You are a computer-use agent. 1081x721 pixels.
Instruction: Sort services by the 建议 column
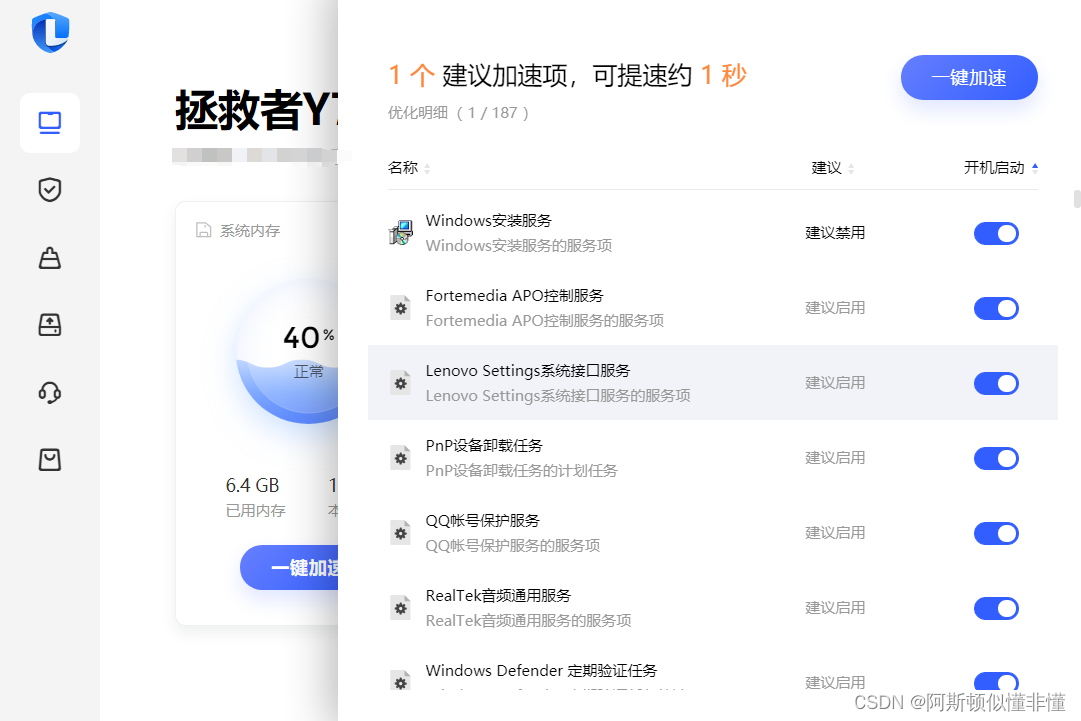831,167
